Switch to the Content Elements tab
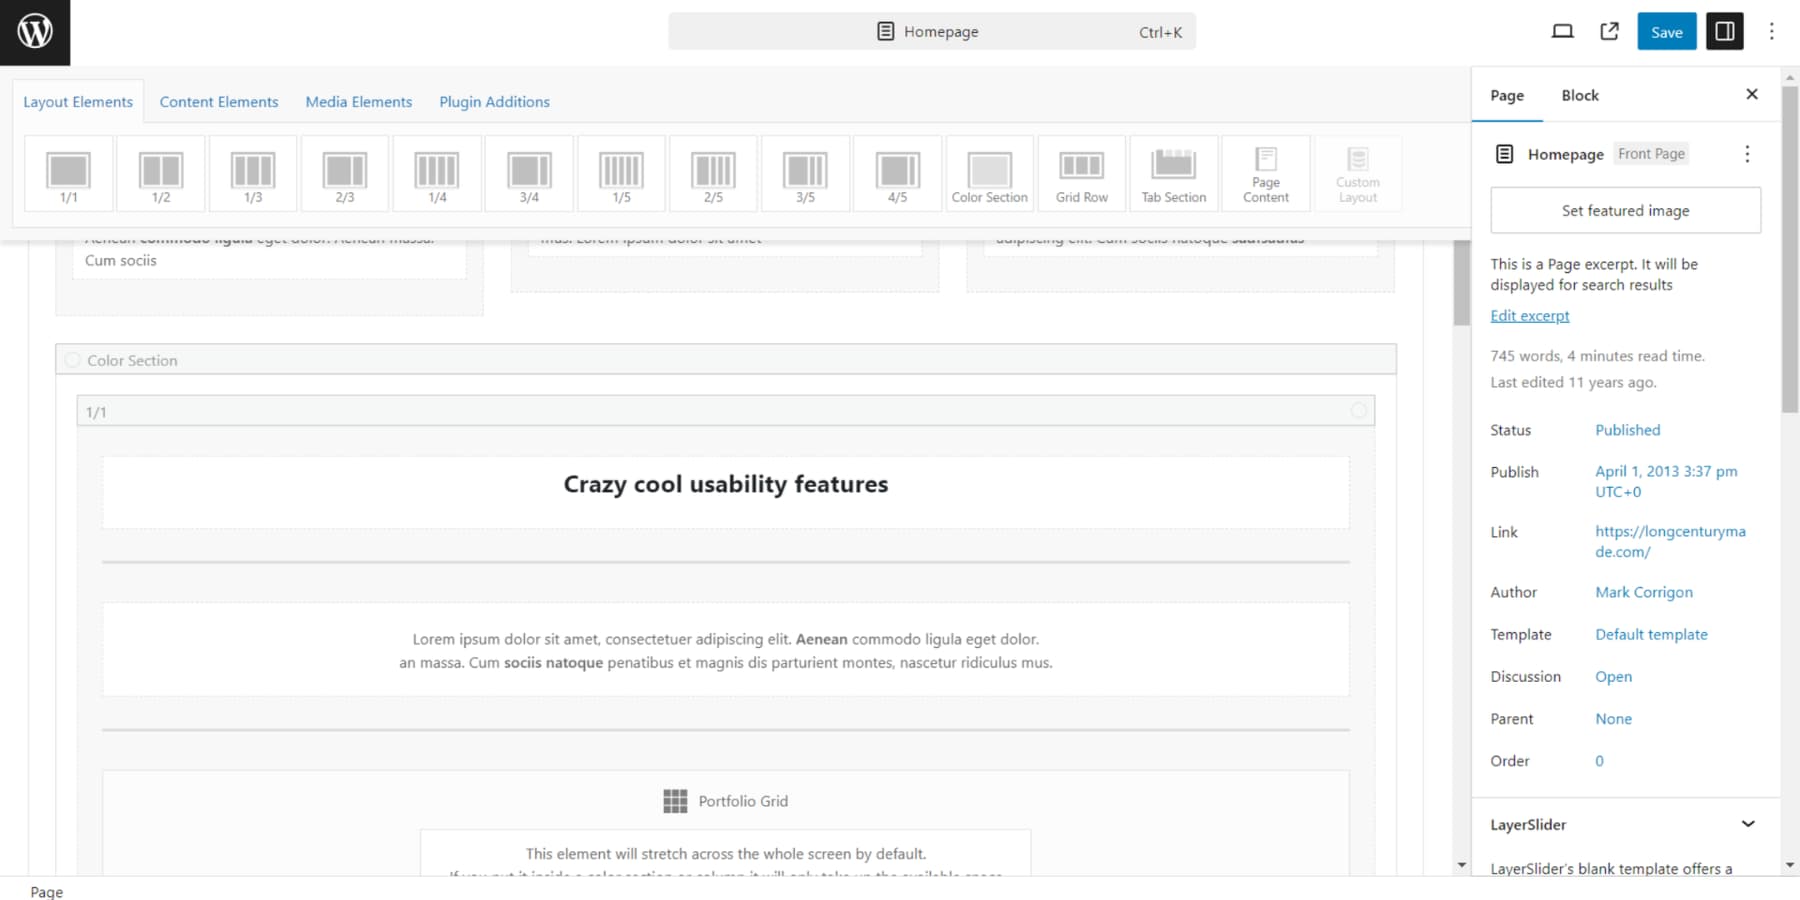The height and width of the screenshot is (900, 1800). pyautogui.click(x=219, y=102)
